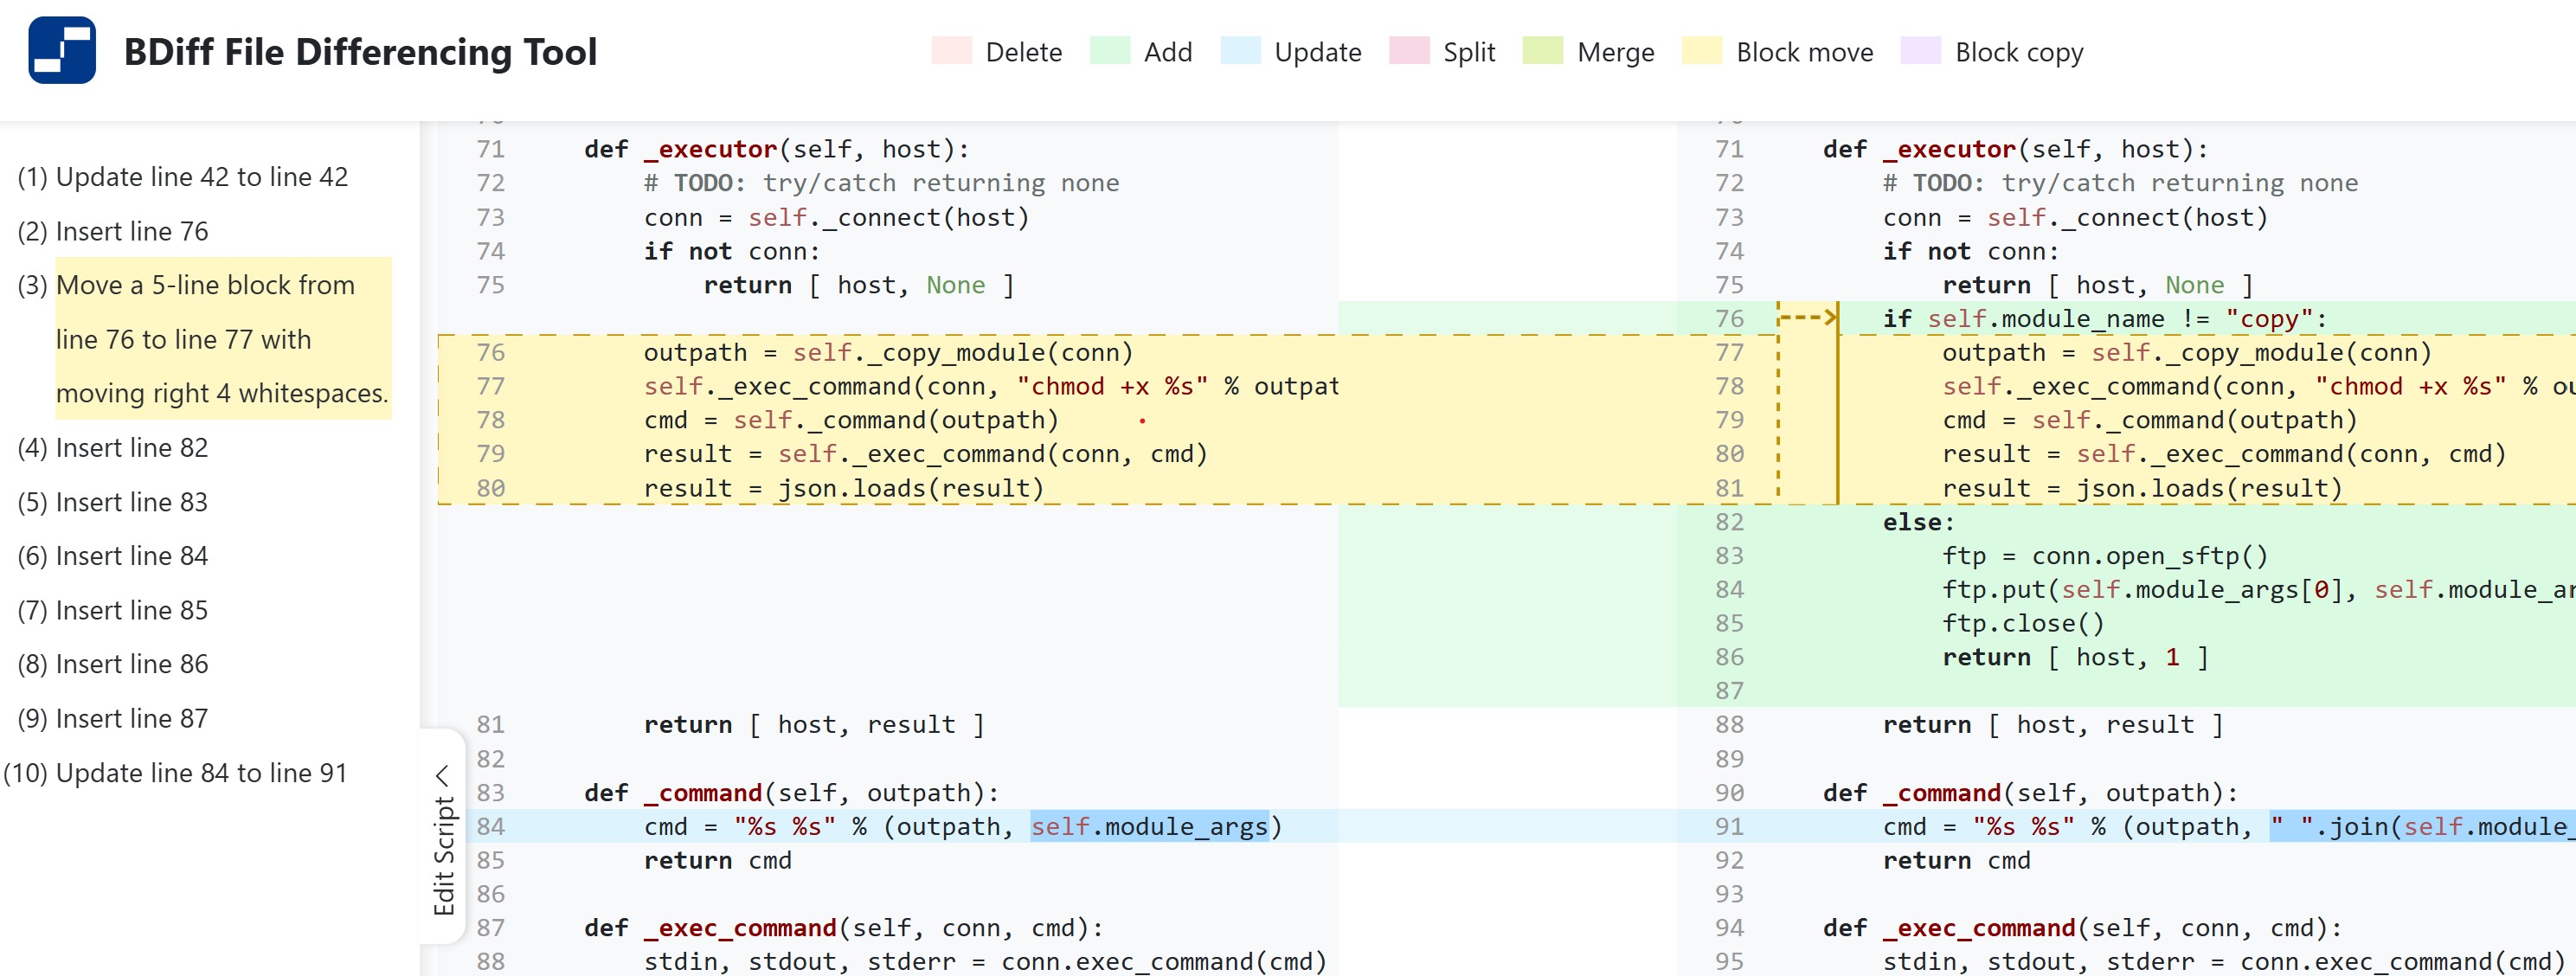Screen dimensions: 2576x976
Task: Click the Merge legend color swatch
Action: (1541, 51)
